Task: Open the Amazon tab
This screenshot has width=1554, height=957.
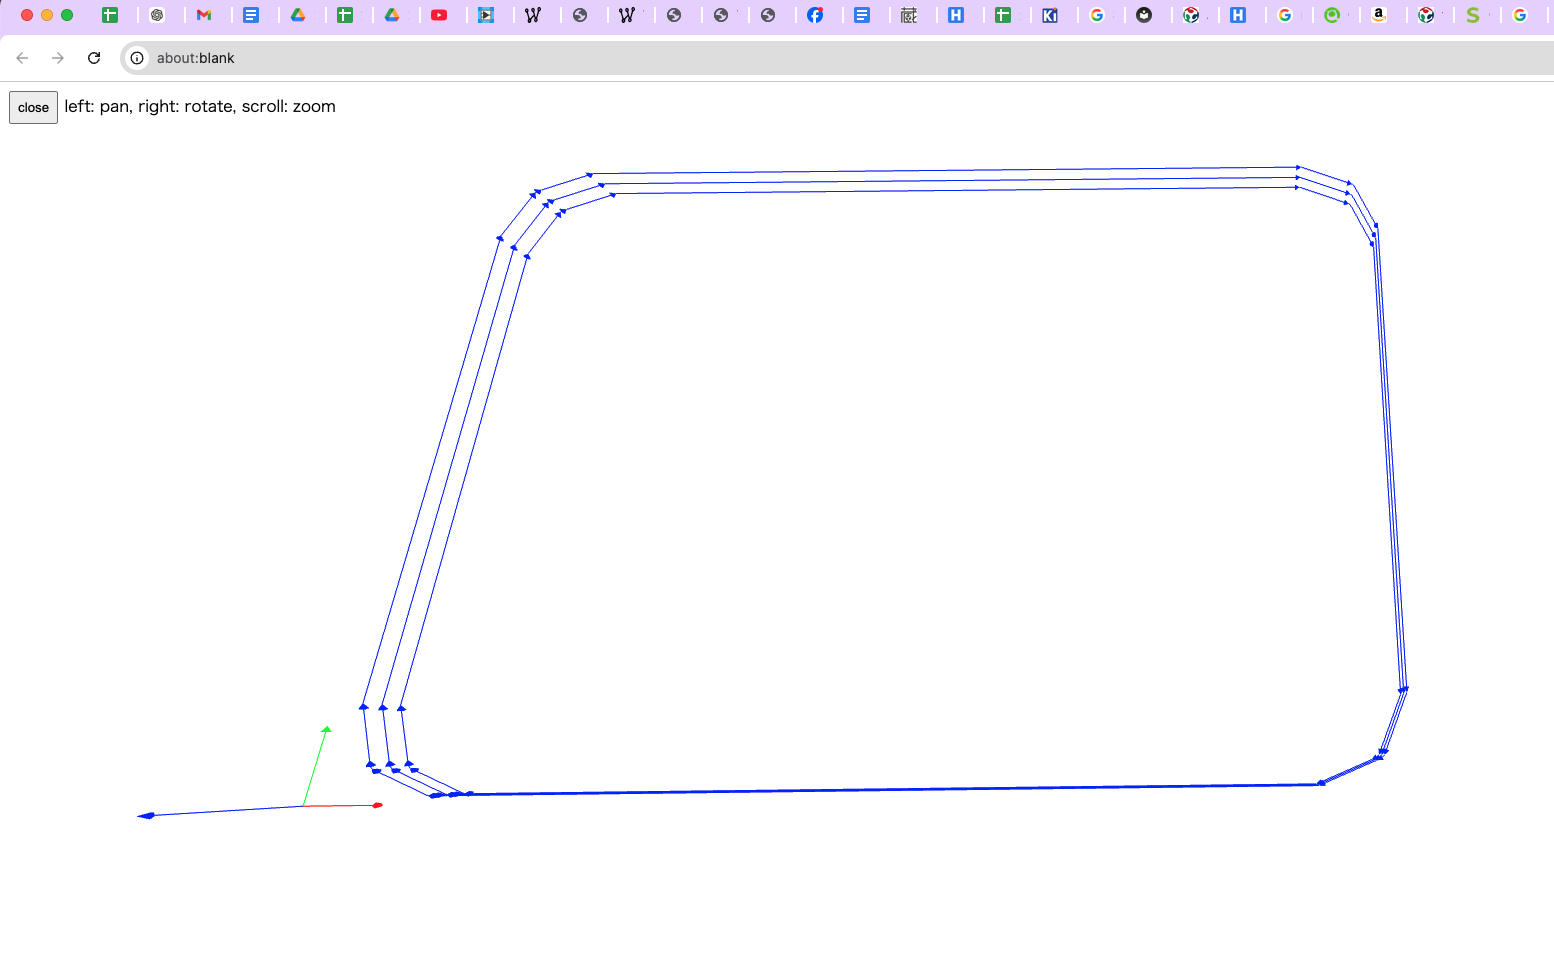Action: click(1379, 15)
